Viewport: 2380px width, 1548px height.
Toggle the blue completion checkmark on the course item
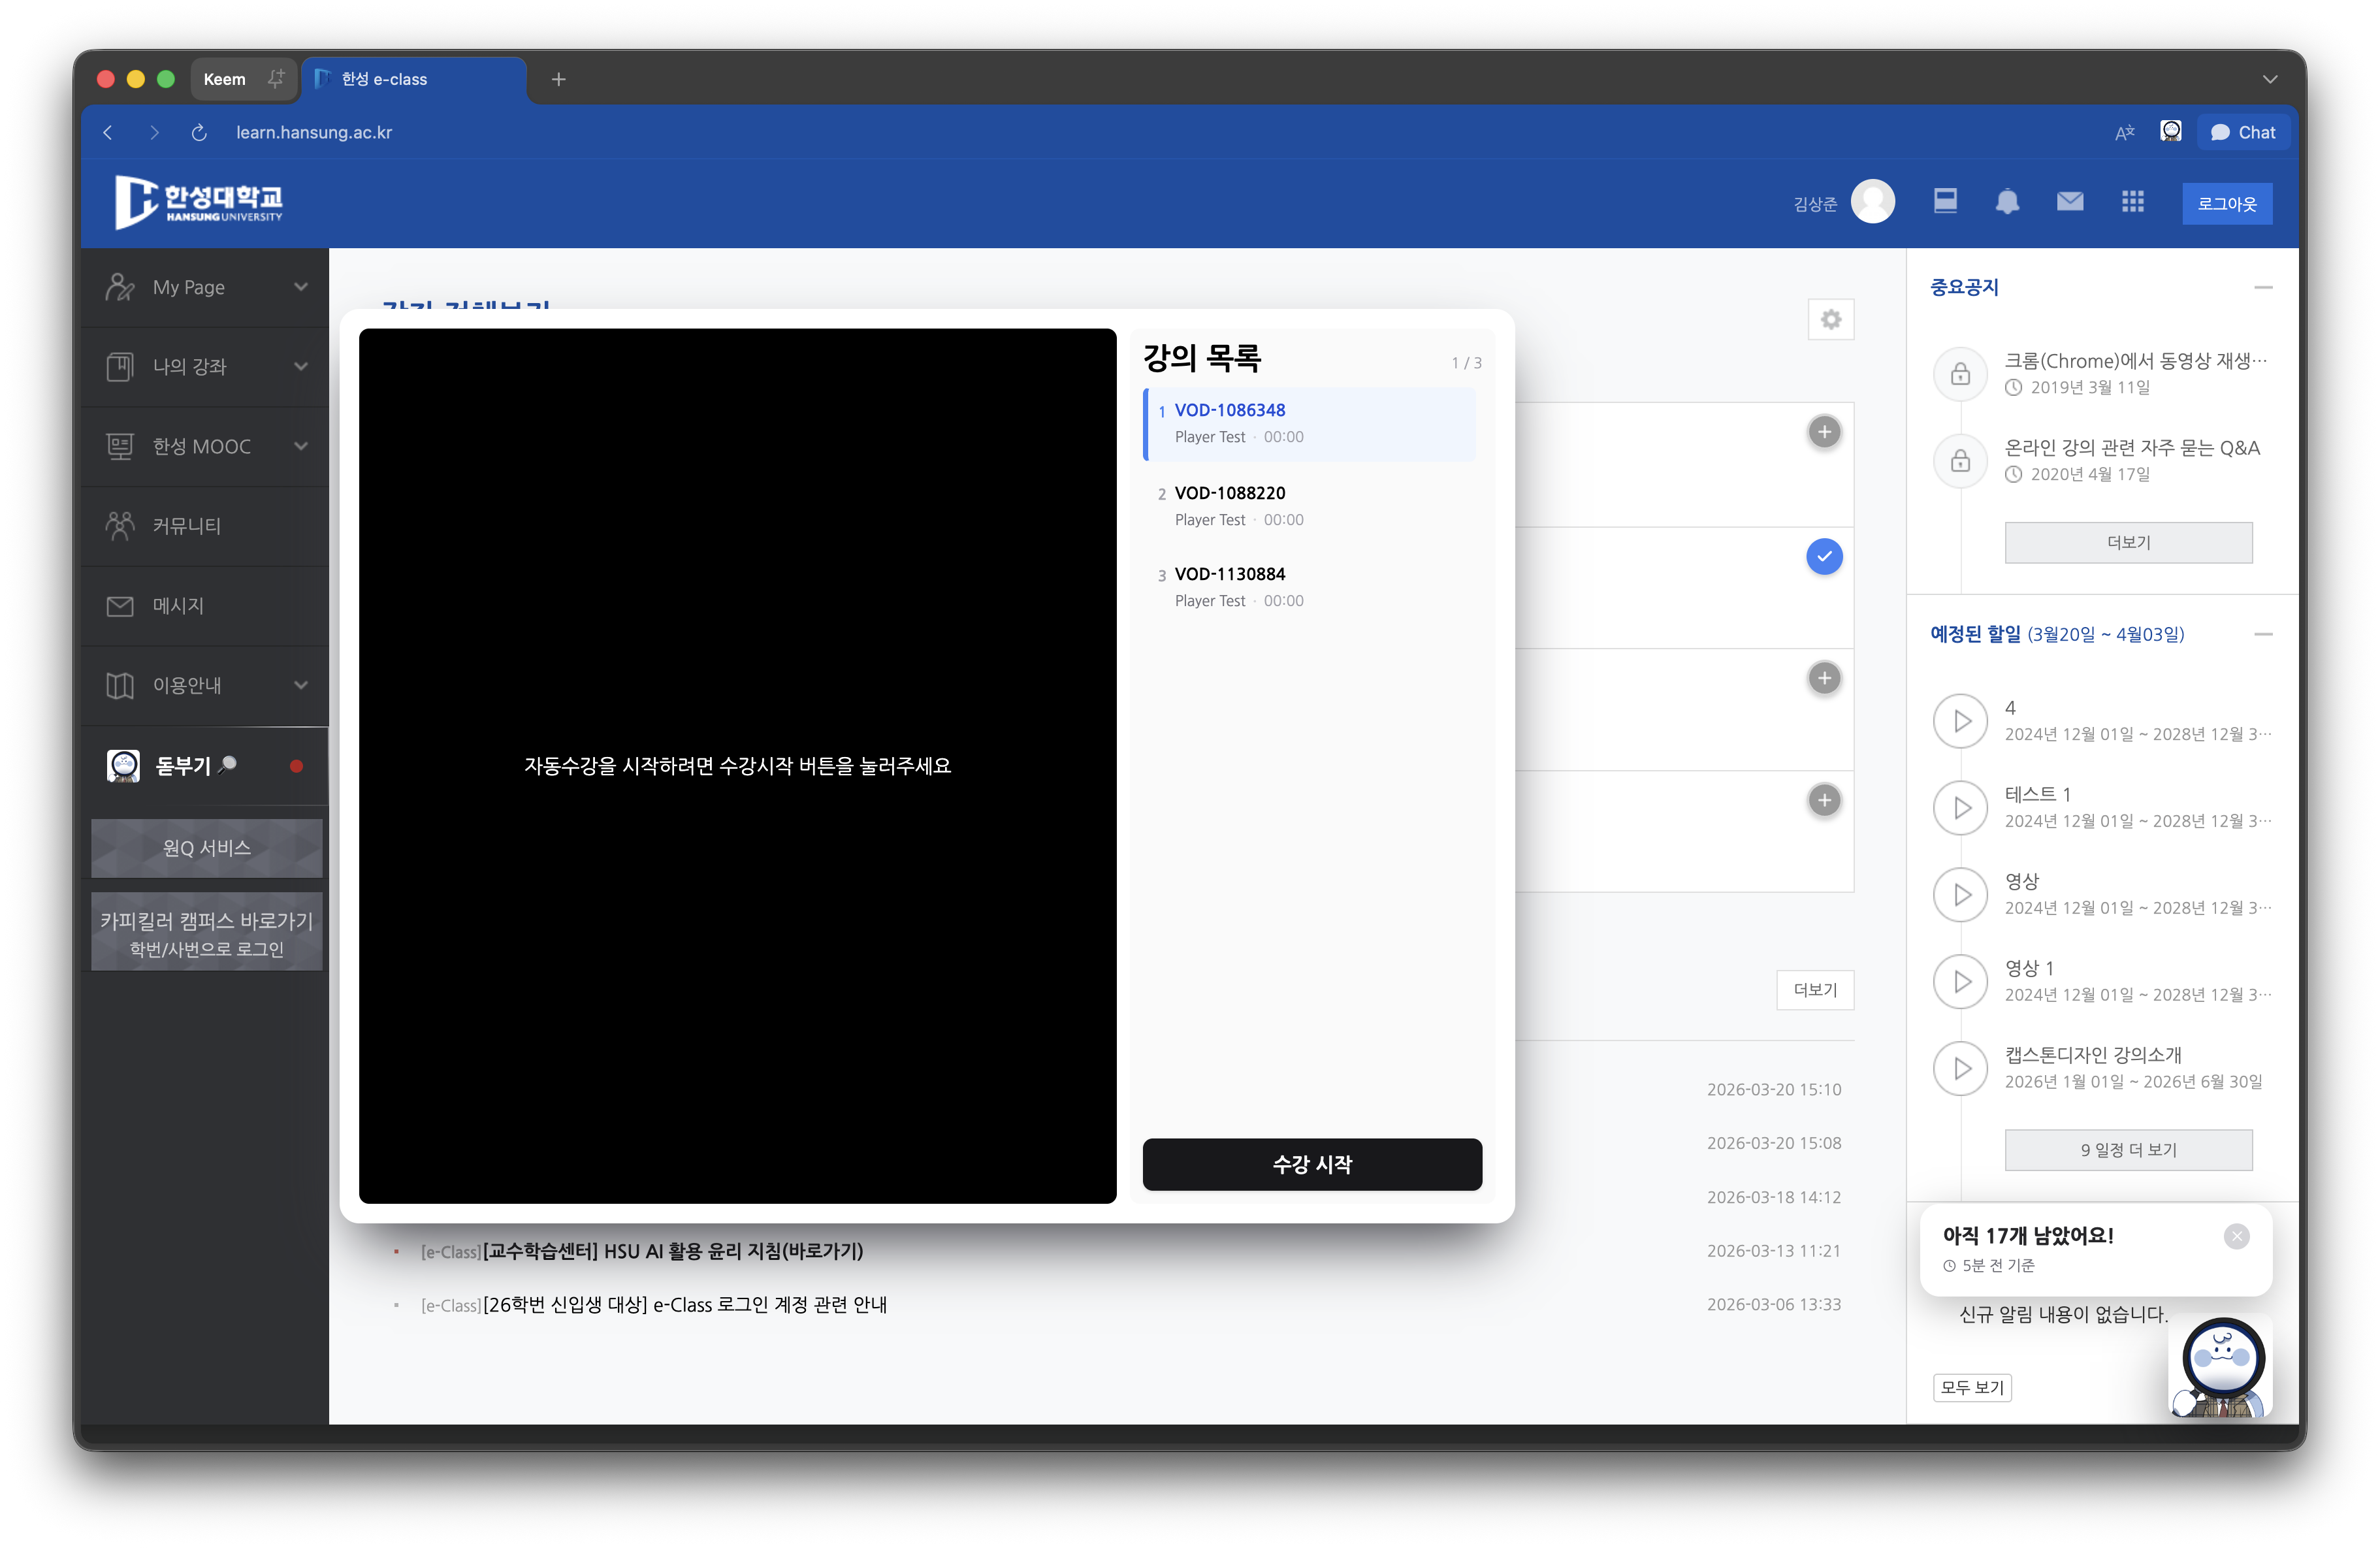[x=1824, y=557]
